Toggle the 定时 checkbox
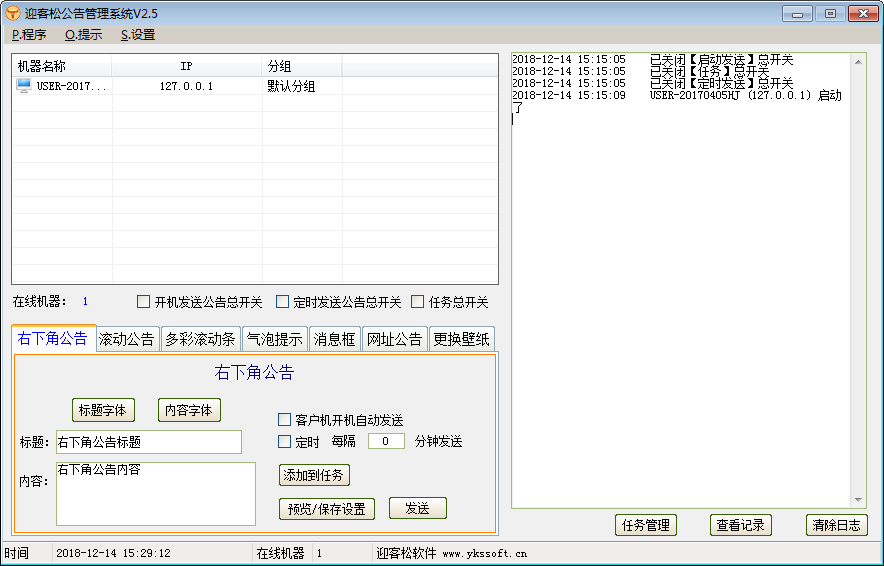This screenshot has height=566, width=884. click(x=284, y=441)
